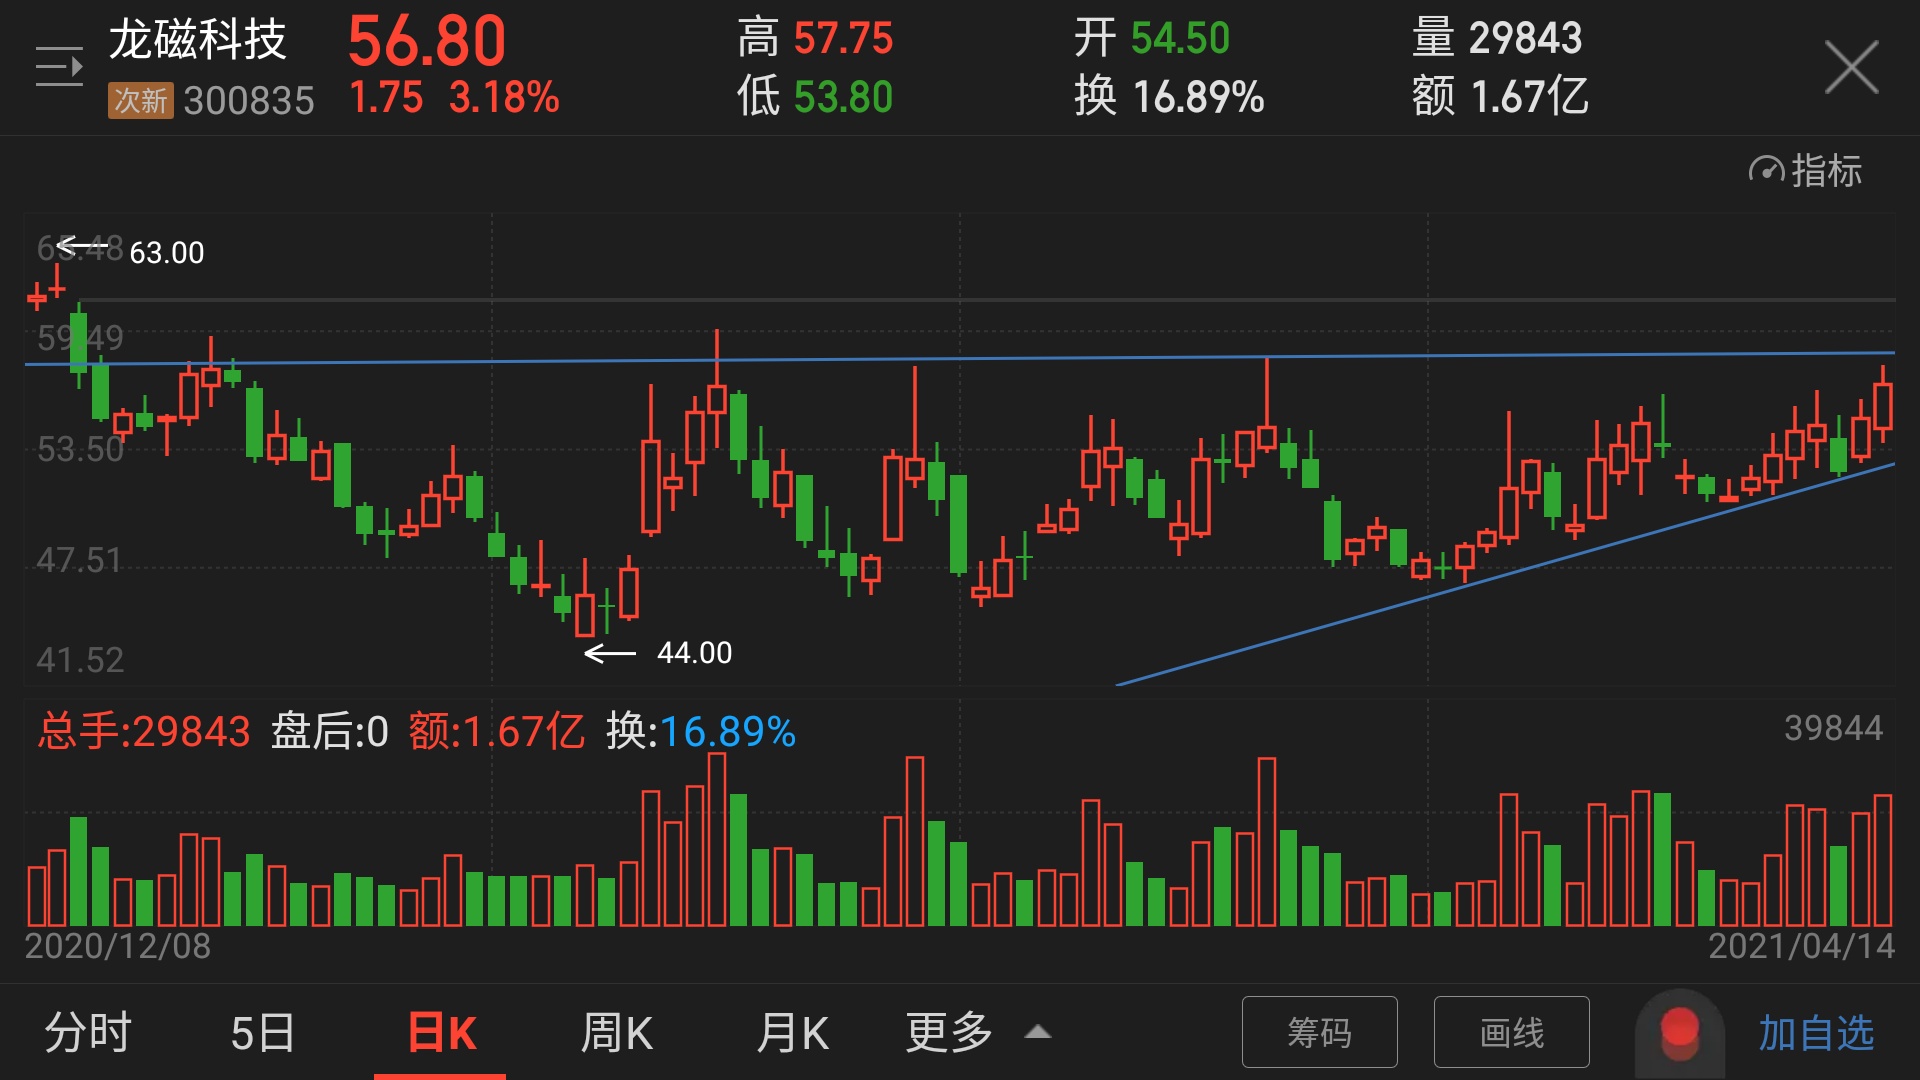This screenshot has width=1920, height=1080.
Task: Click the up arrow beside 更多
Action: coord(1037,1032)
